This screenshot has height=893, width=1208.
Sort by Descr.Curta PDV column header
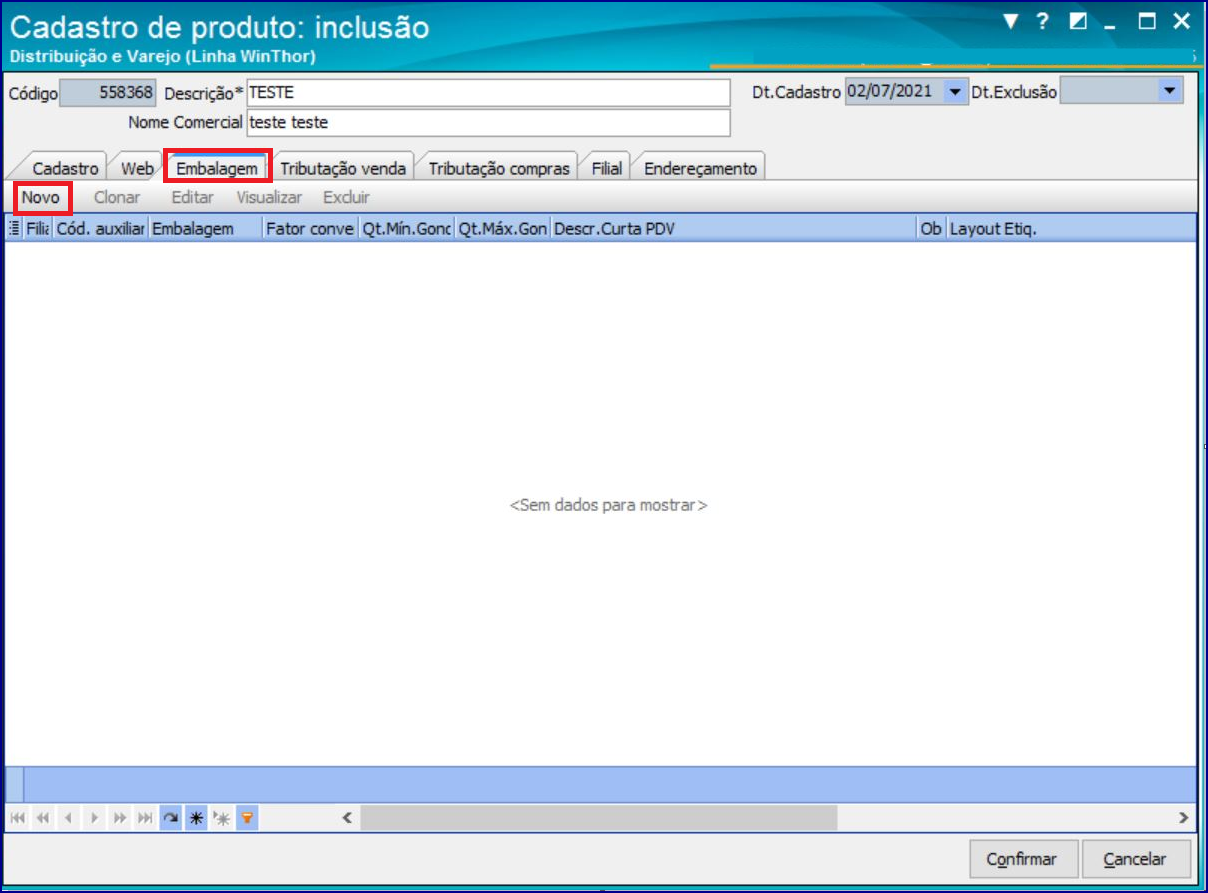coord(734,229)
